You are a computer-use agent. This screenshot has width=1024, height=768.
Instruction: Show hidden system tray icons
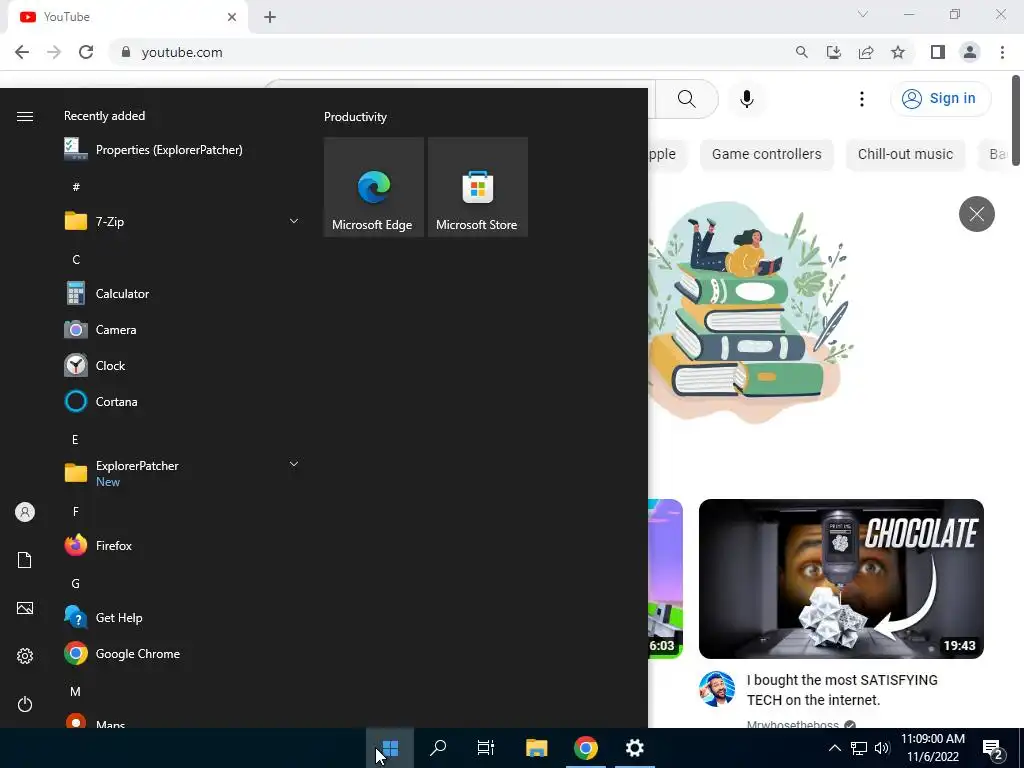pos(835,748)
